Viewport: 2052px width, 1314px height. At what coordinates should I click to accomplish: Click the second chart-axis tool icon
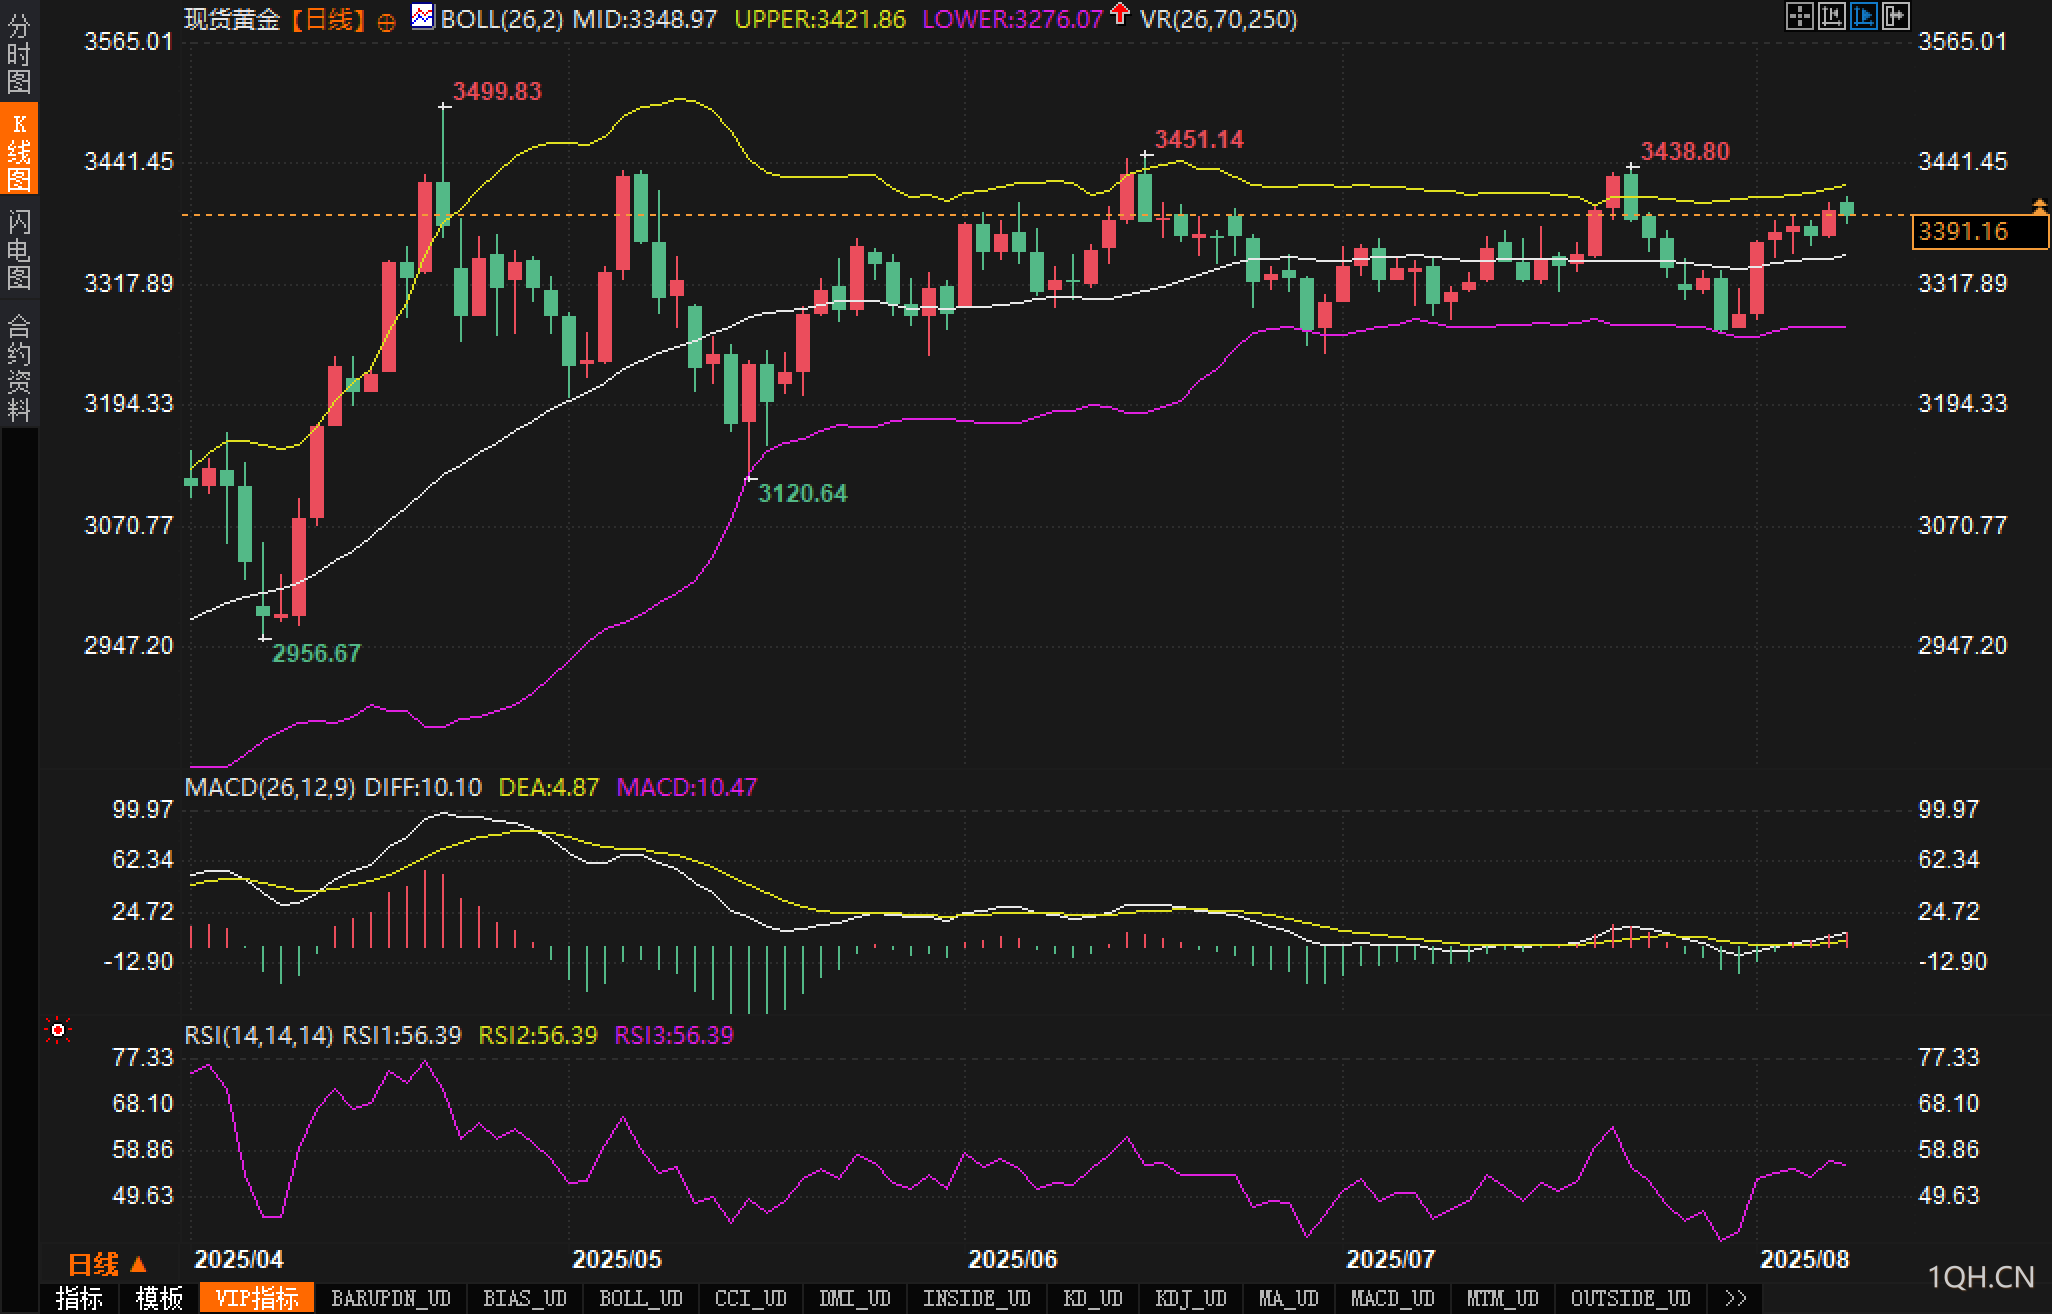(x=1831, y=16)
